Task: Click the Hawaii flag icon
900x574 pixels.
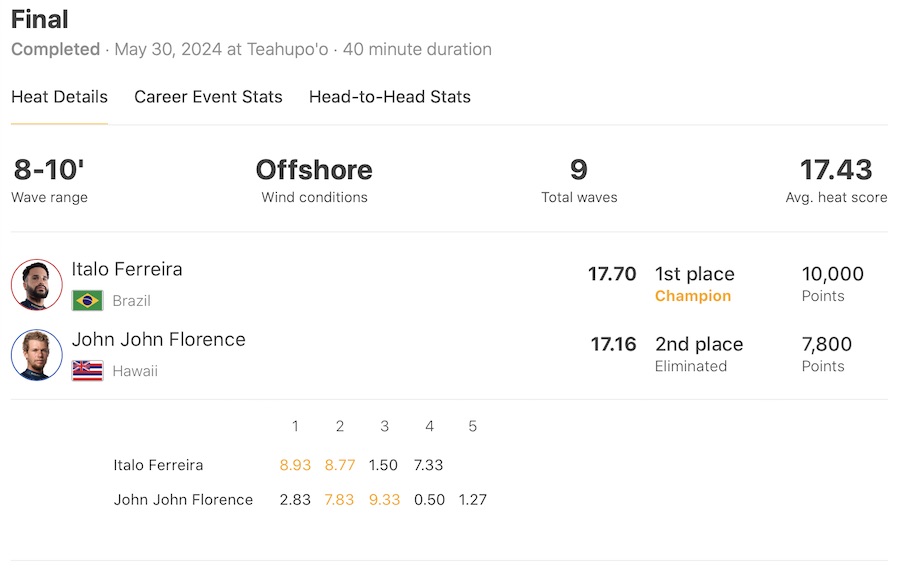Action: coord(87,370)
